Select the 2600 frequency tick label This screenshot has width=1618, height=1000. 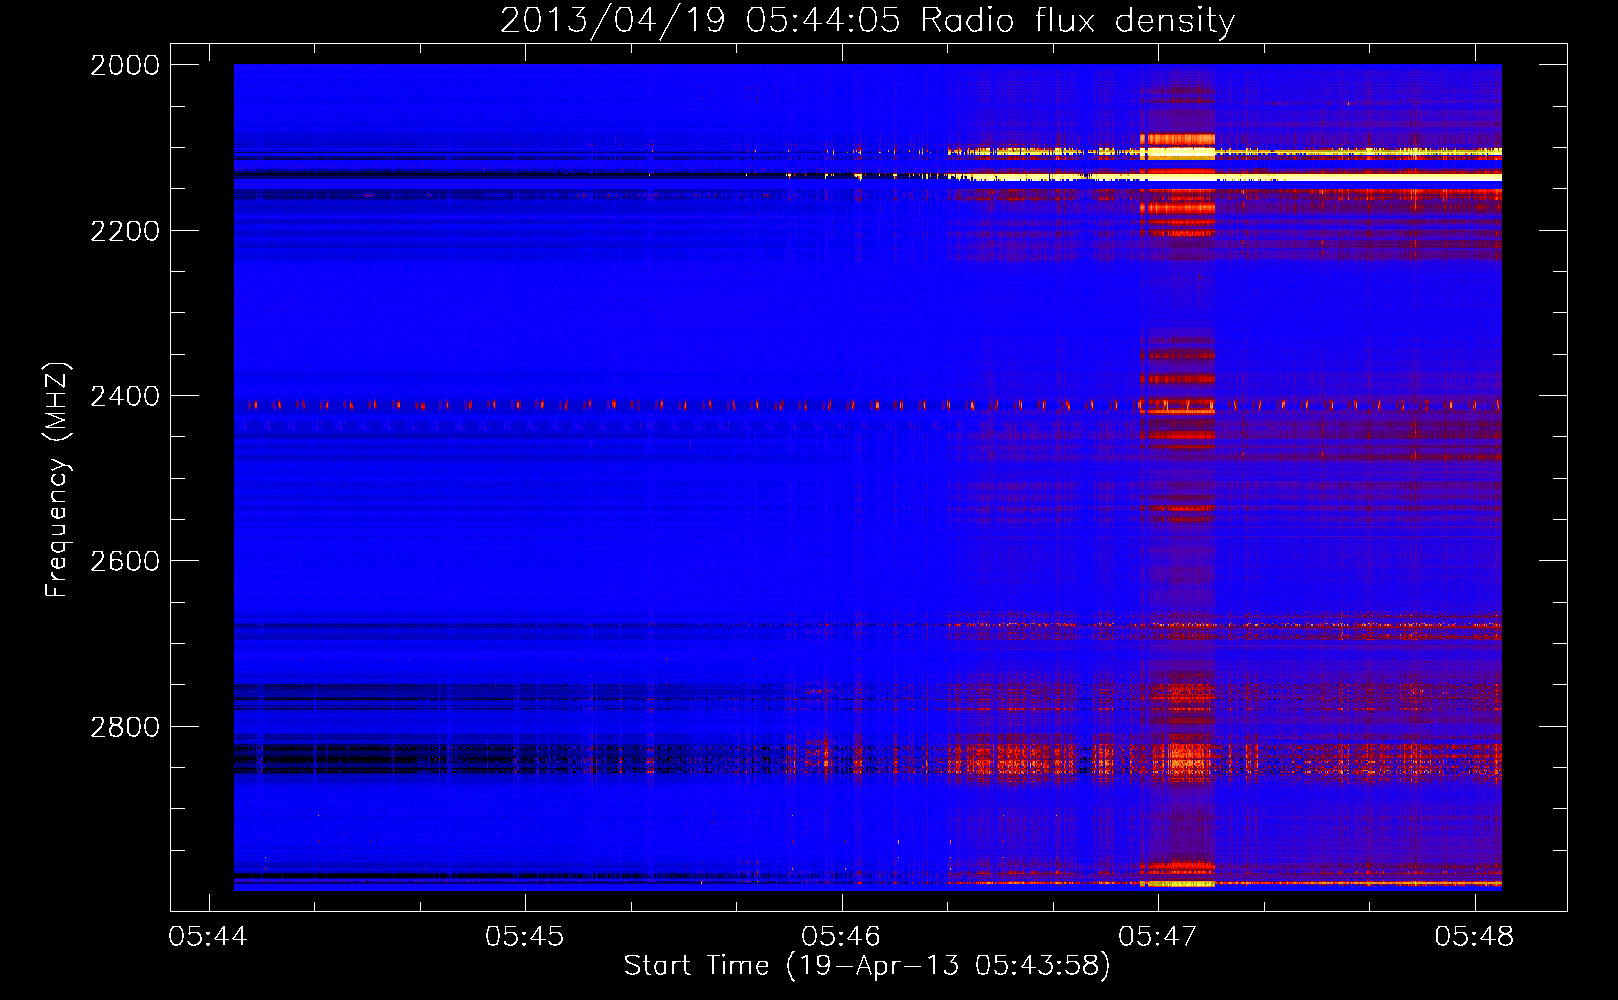(x=125, y=561)
